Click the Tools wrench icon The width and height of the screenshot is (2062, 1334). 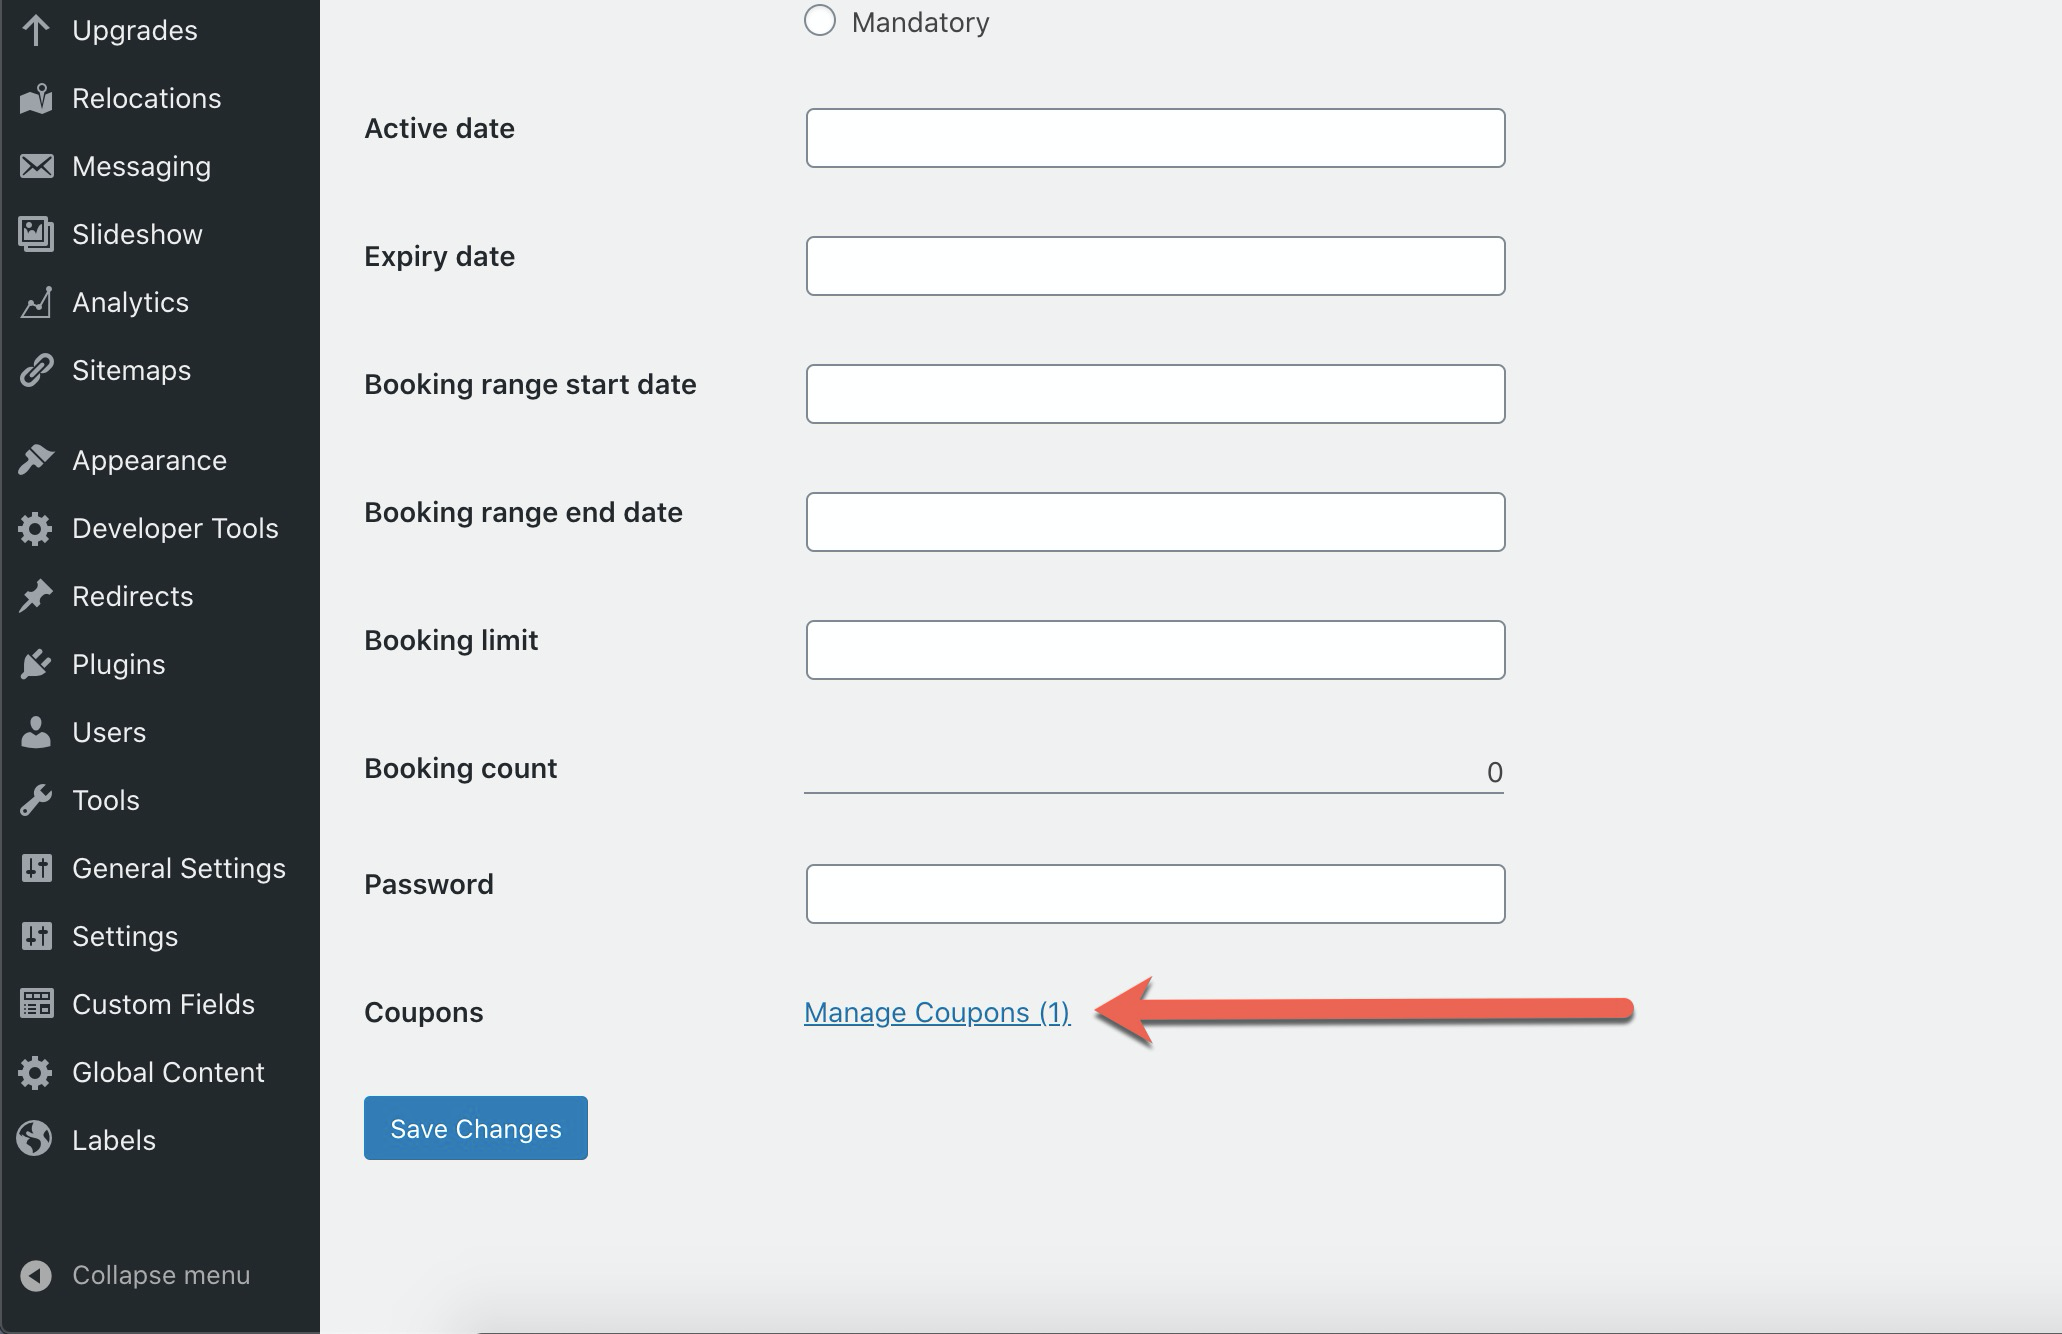[36, 800]
